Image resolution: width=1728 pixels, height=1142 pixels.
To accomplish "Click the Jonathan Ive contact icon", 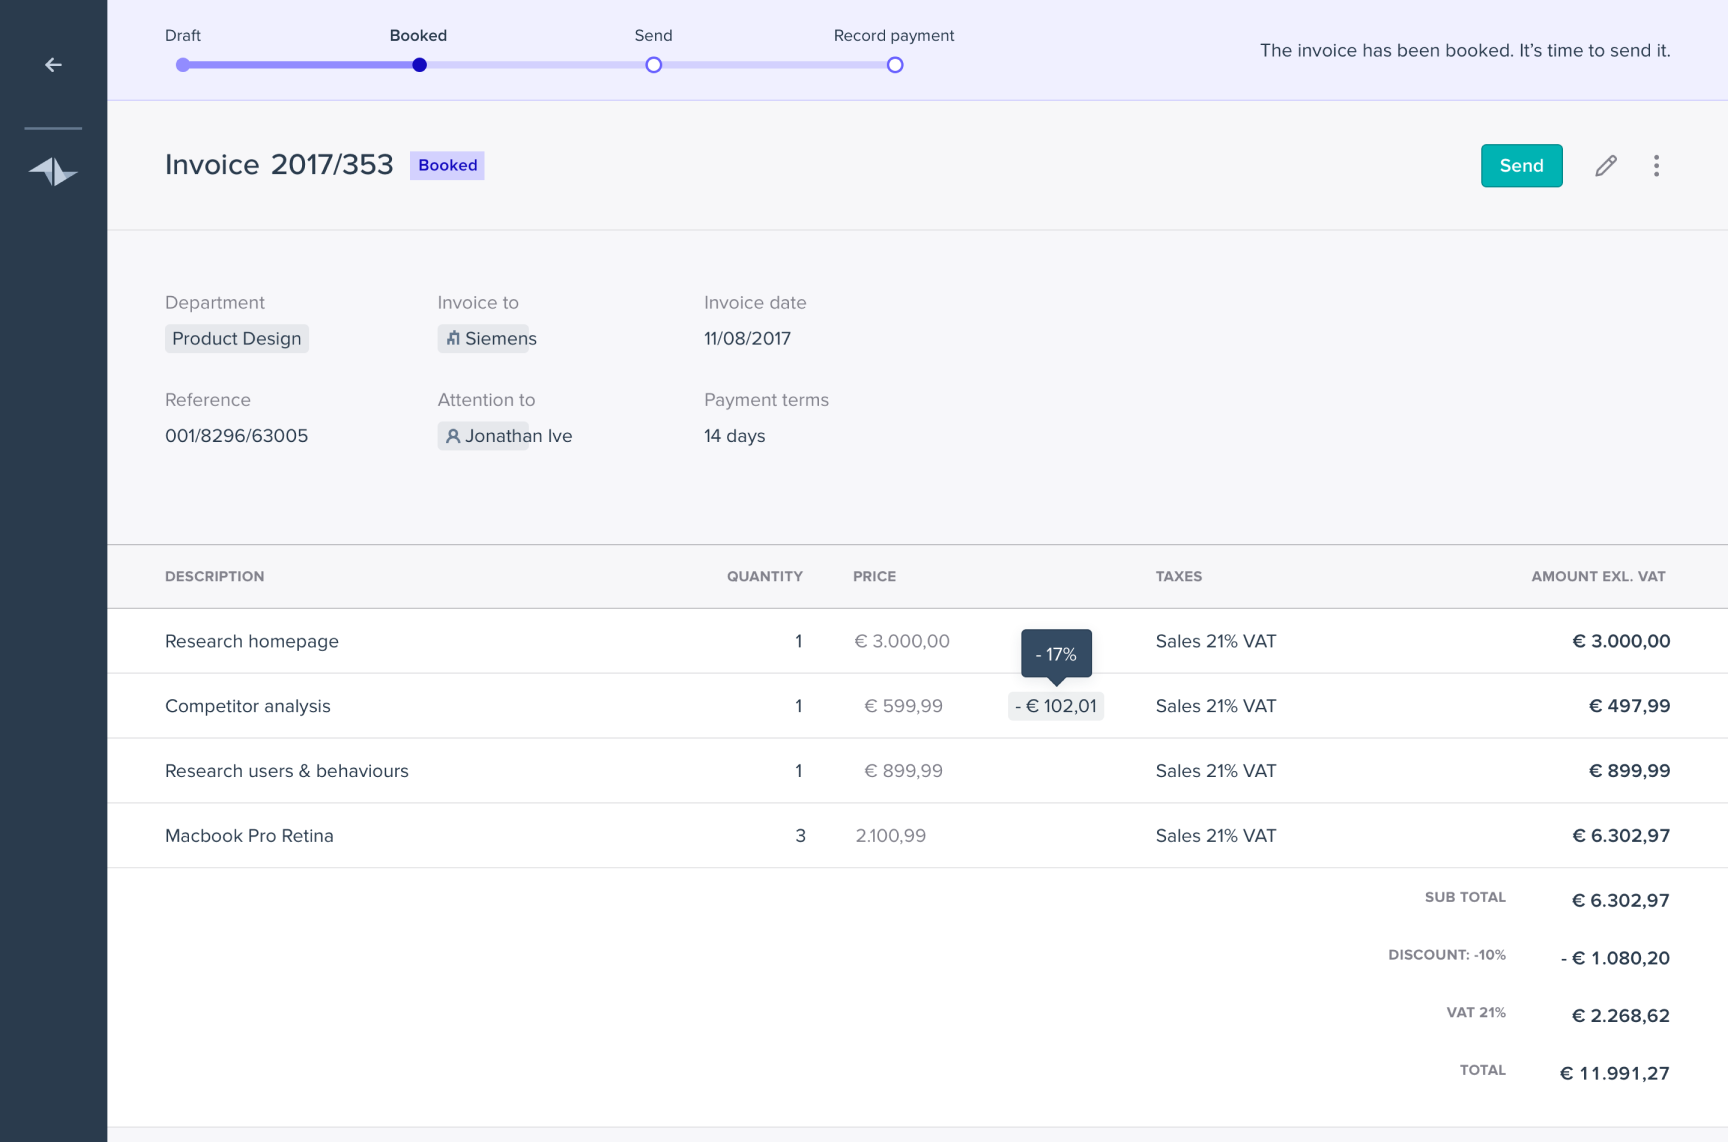I will pyautogui.click(x=453, y=436).
